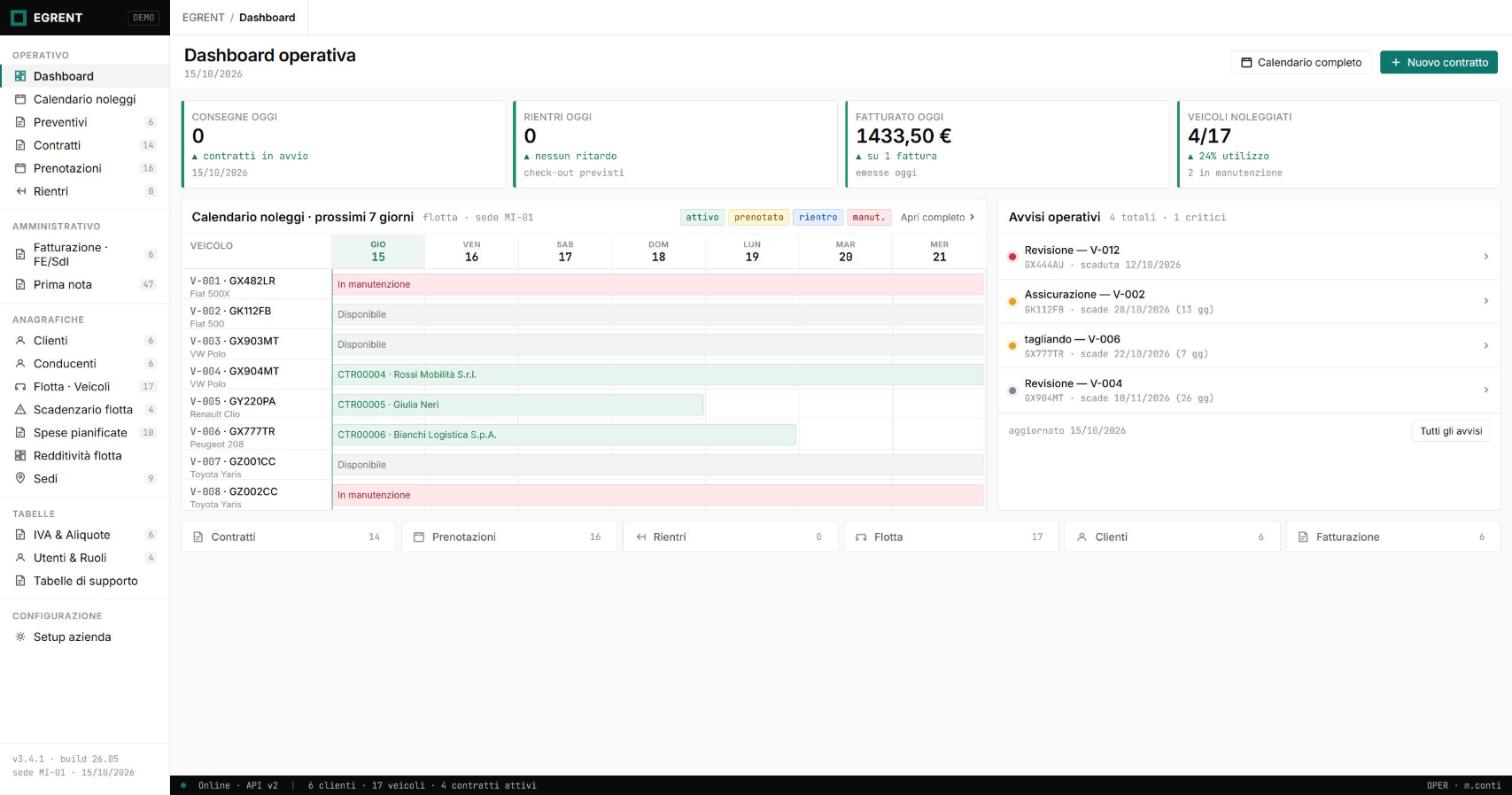Click the Rientri return-arrow icon in sidebar
Screen dimensions: 1512x795
tap(20, 191)
